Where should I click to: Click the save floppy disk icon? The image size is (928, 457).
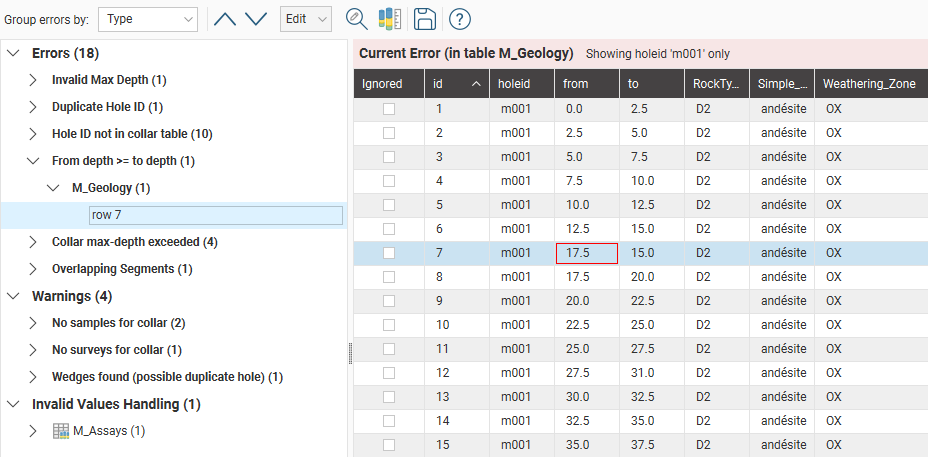coord(424,19)
